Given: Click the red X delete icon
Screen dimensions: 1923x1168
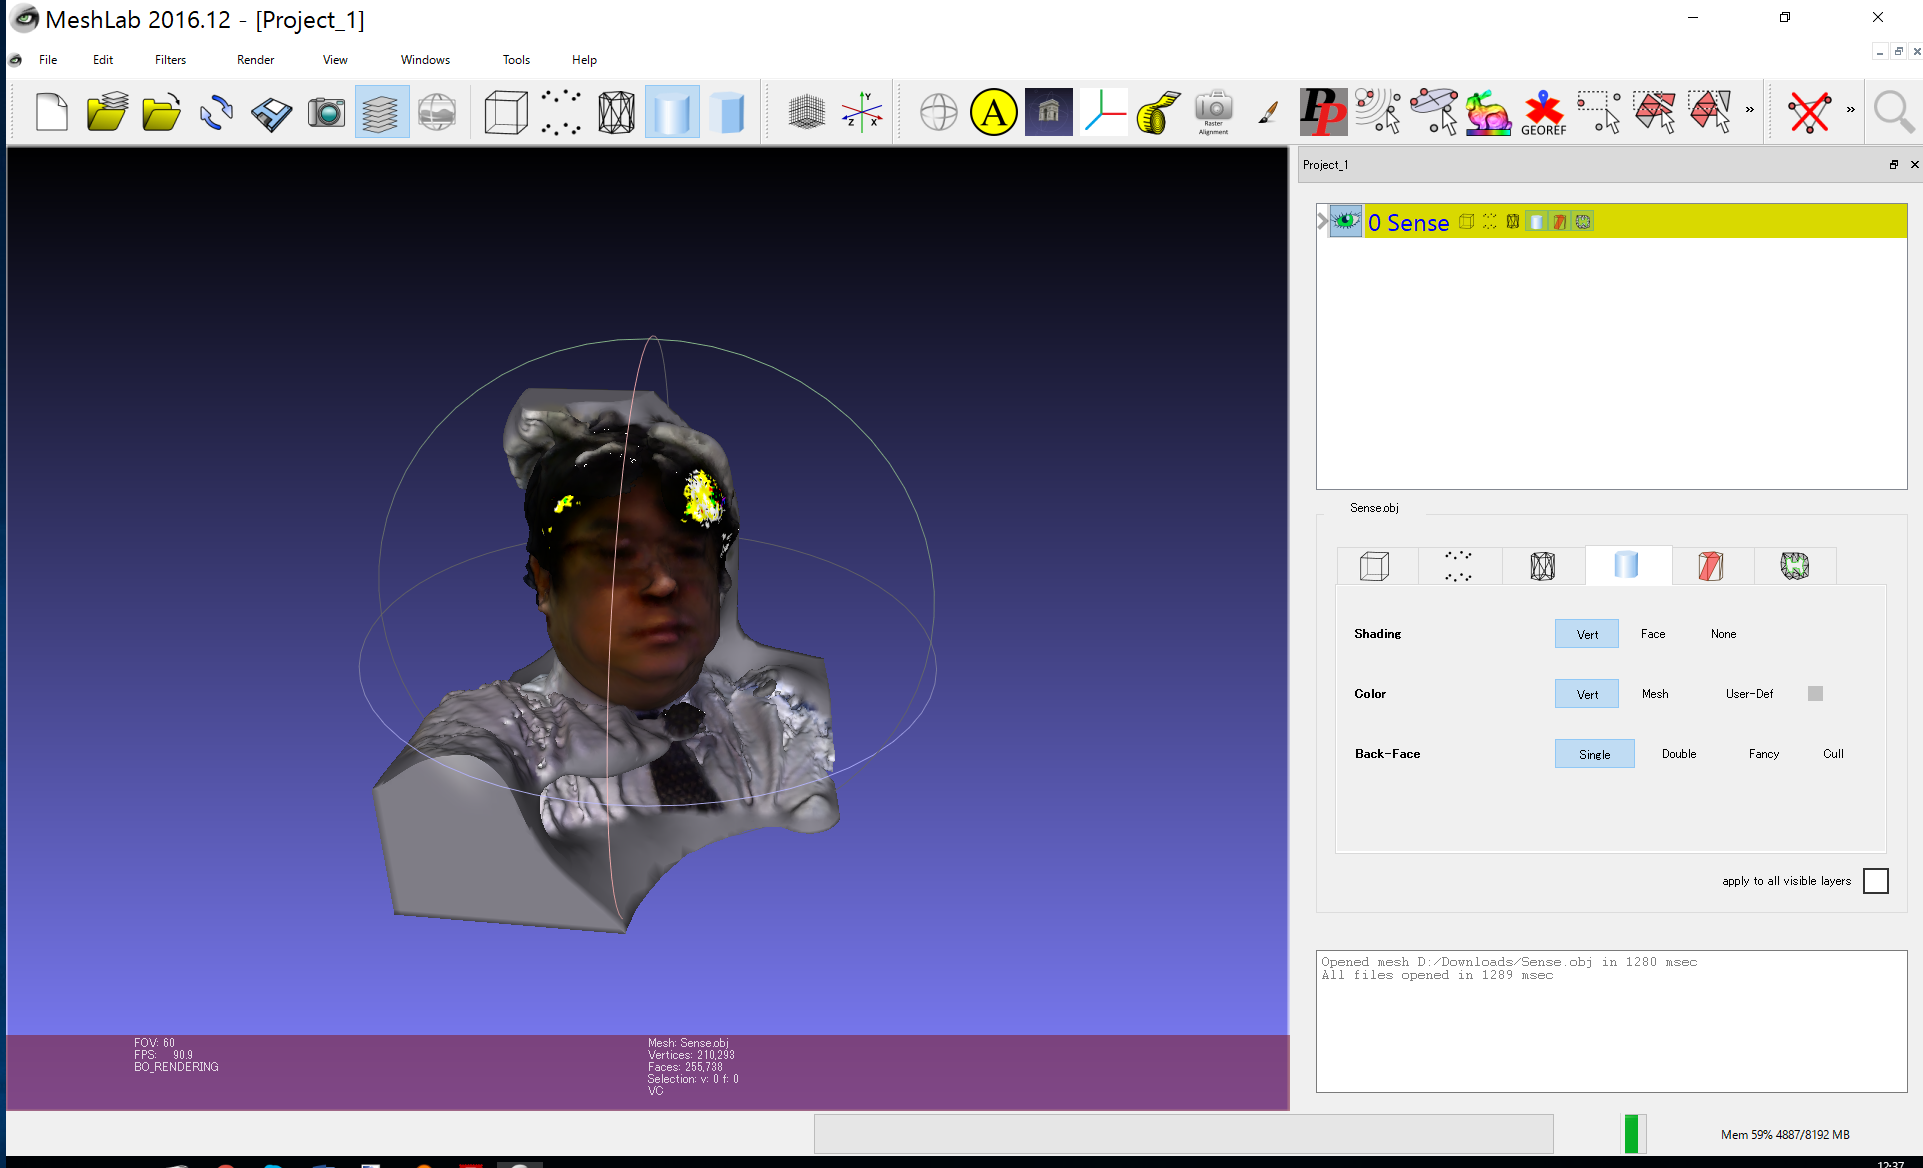Looking at the screenshot, I should click(1809, 112).
